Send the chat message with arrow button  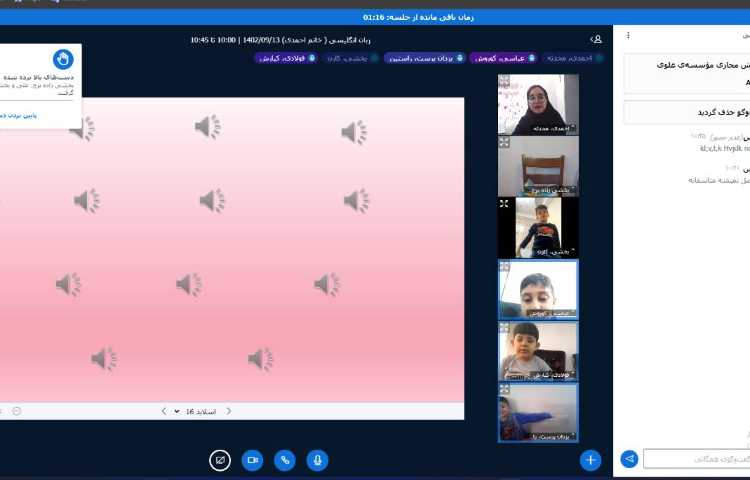(x=629, y=459)
